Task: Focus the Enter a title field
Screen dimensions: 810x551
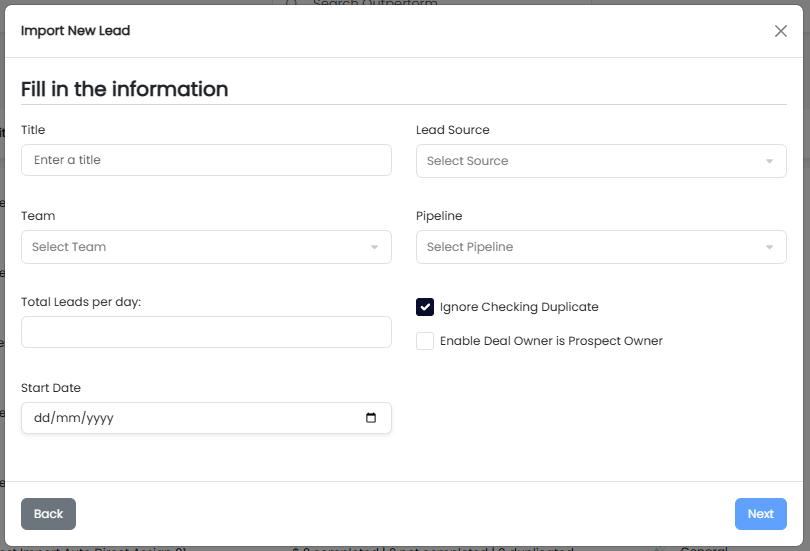Action: [206, 160]
